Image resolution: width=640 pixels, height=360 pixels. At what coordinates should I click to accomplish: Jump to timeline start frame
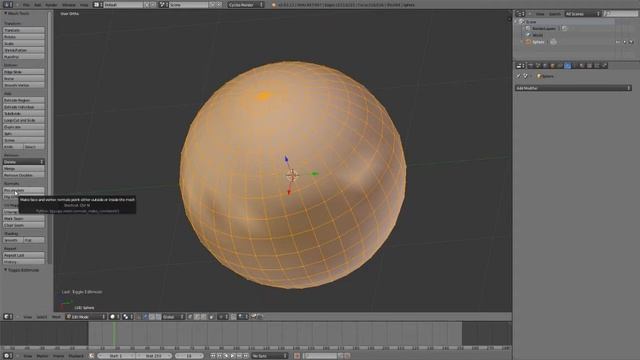click(213, 356)
